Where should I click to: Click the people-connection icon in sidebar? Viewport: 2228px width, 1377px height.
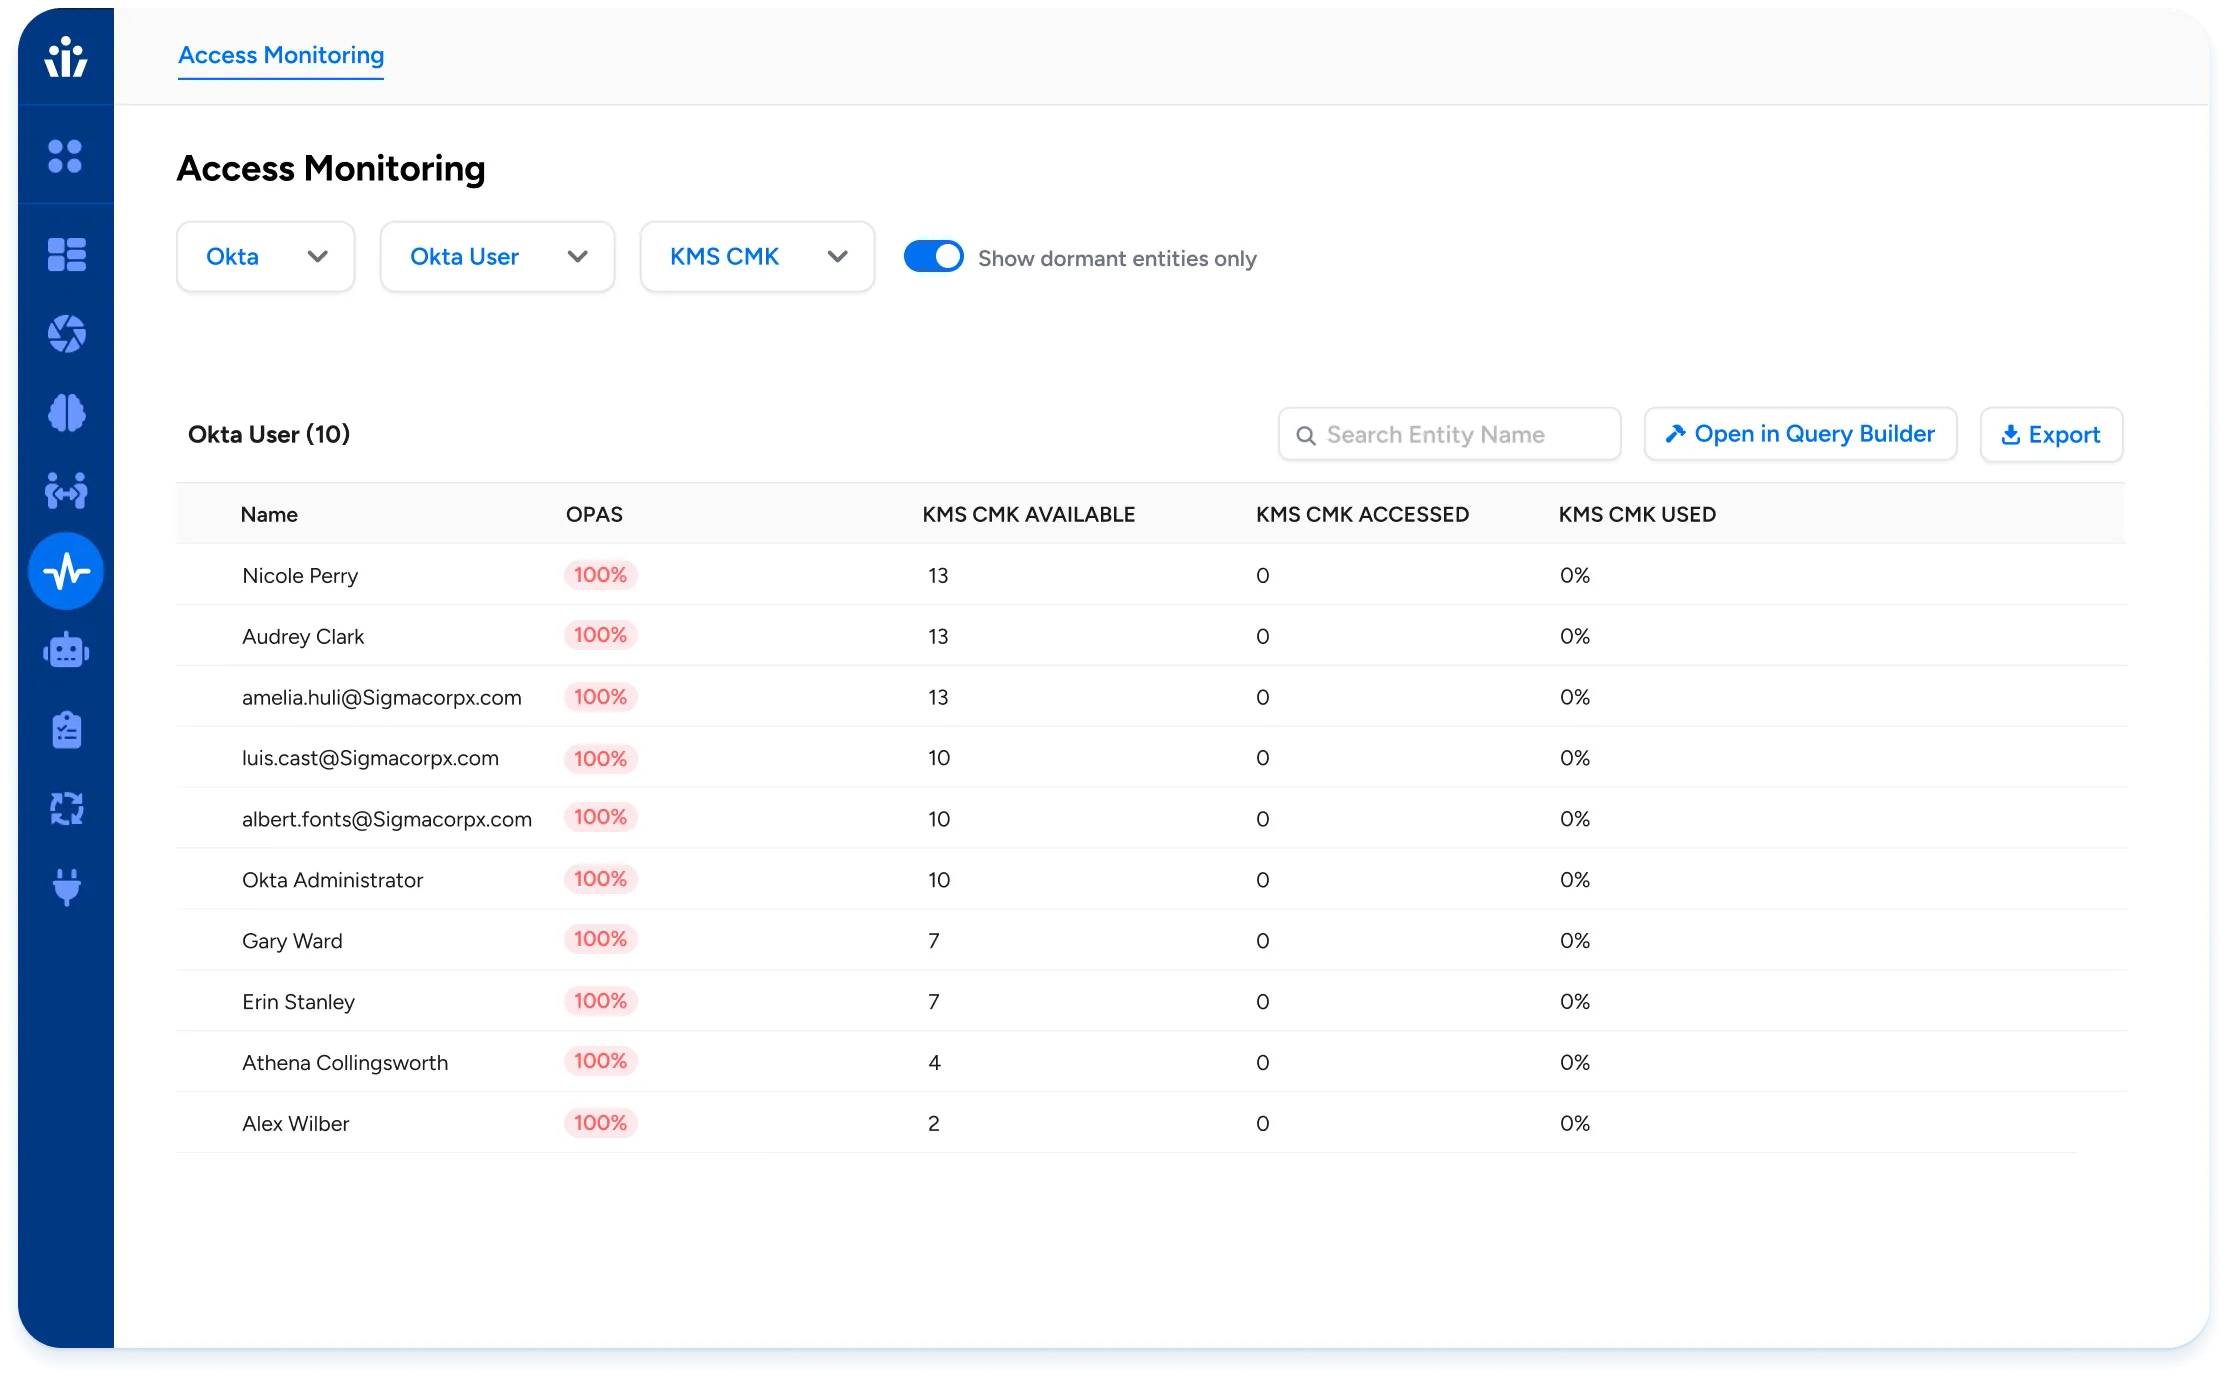(x=66, y=491)
